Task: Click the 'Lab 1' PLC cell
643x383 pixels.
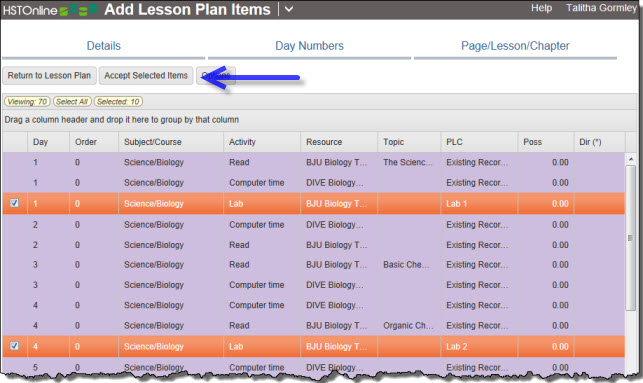Action: tap(479, 204)
